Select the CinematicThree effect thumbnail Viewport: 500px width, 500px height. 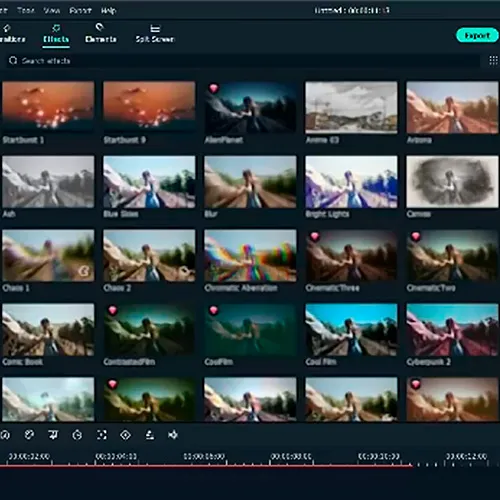[351, 255]
